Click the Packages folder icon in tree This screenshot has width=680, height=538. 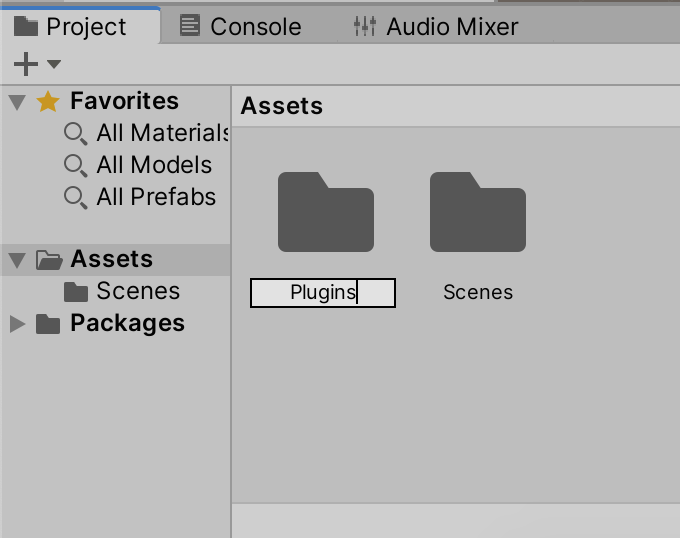pos(48,324)
